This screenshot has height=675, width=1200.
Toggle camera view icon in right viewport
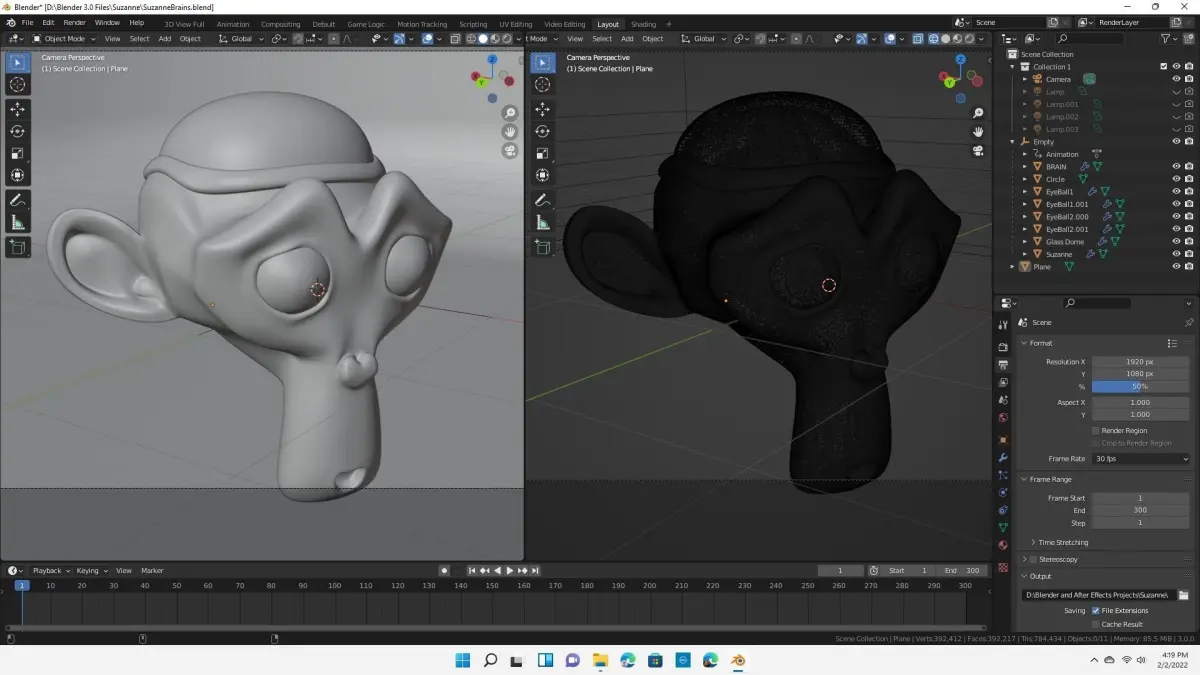[978, 151]
